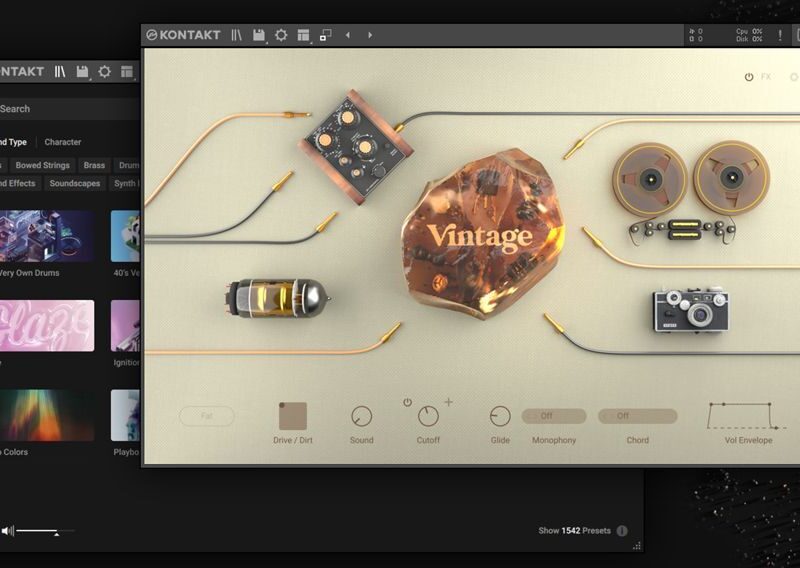Go to next instrument with the right arrow
The height and width of the screenshot is (568, 800).
tap(370, 35)
